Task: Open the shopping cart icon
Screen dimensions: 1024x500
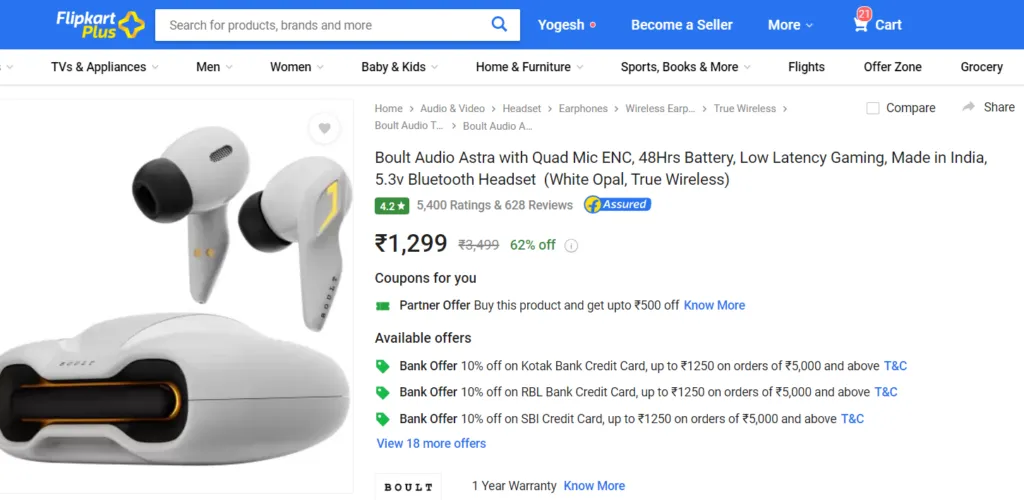Action: 861,24
